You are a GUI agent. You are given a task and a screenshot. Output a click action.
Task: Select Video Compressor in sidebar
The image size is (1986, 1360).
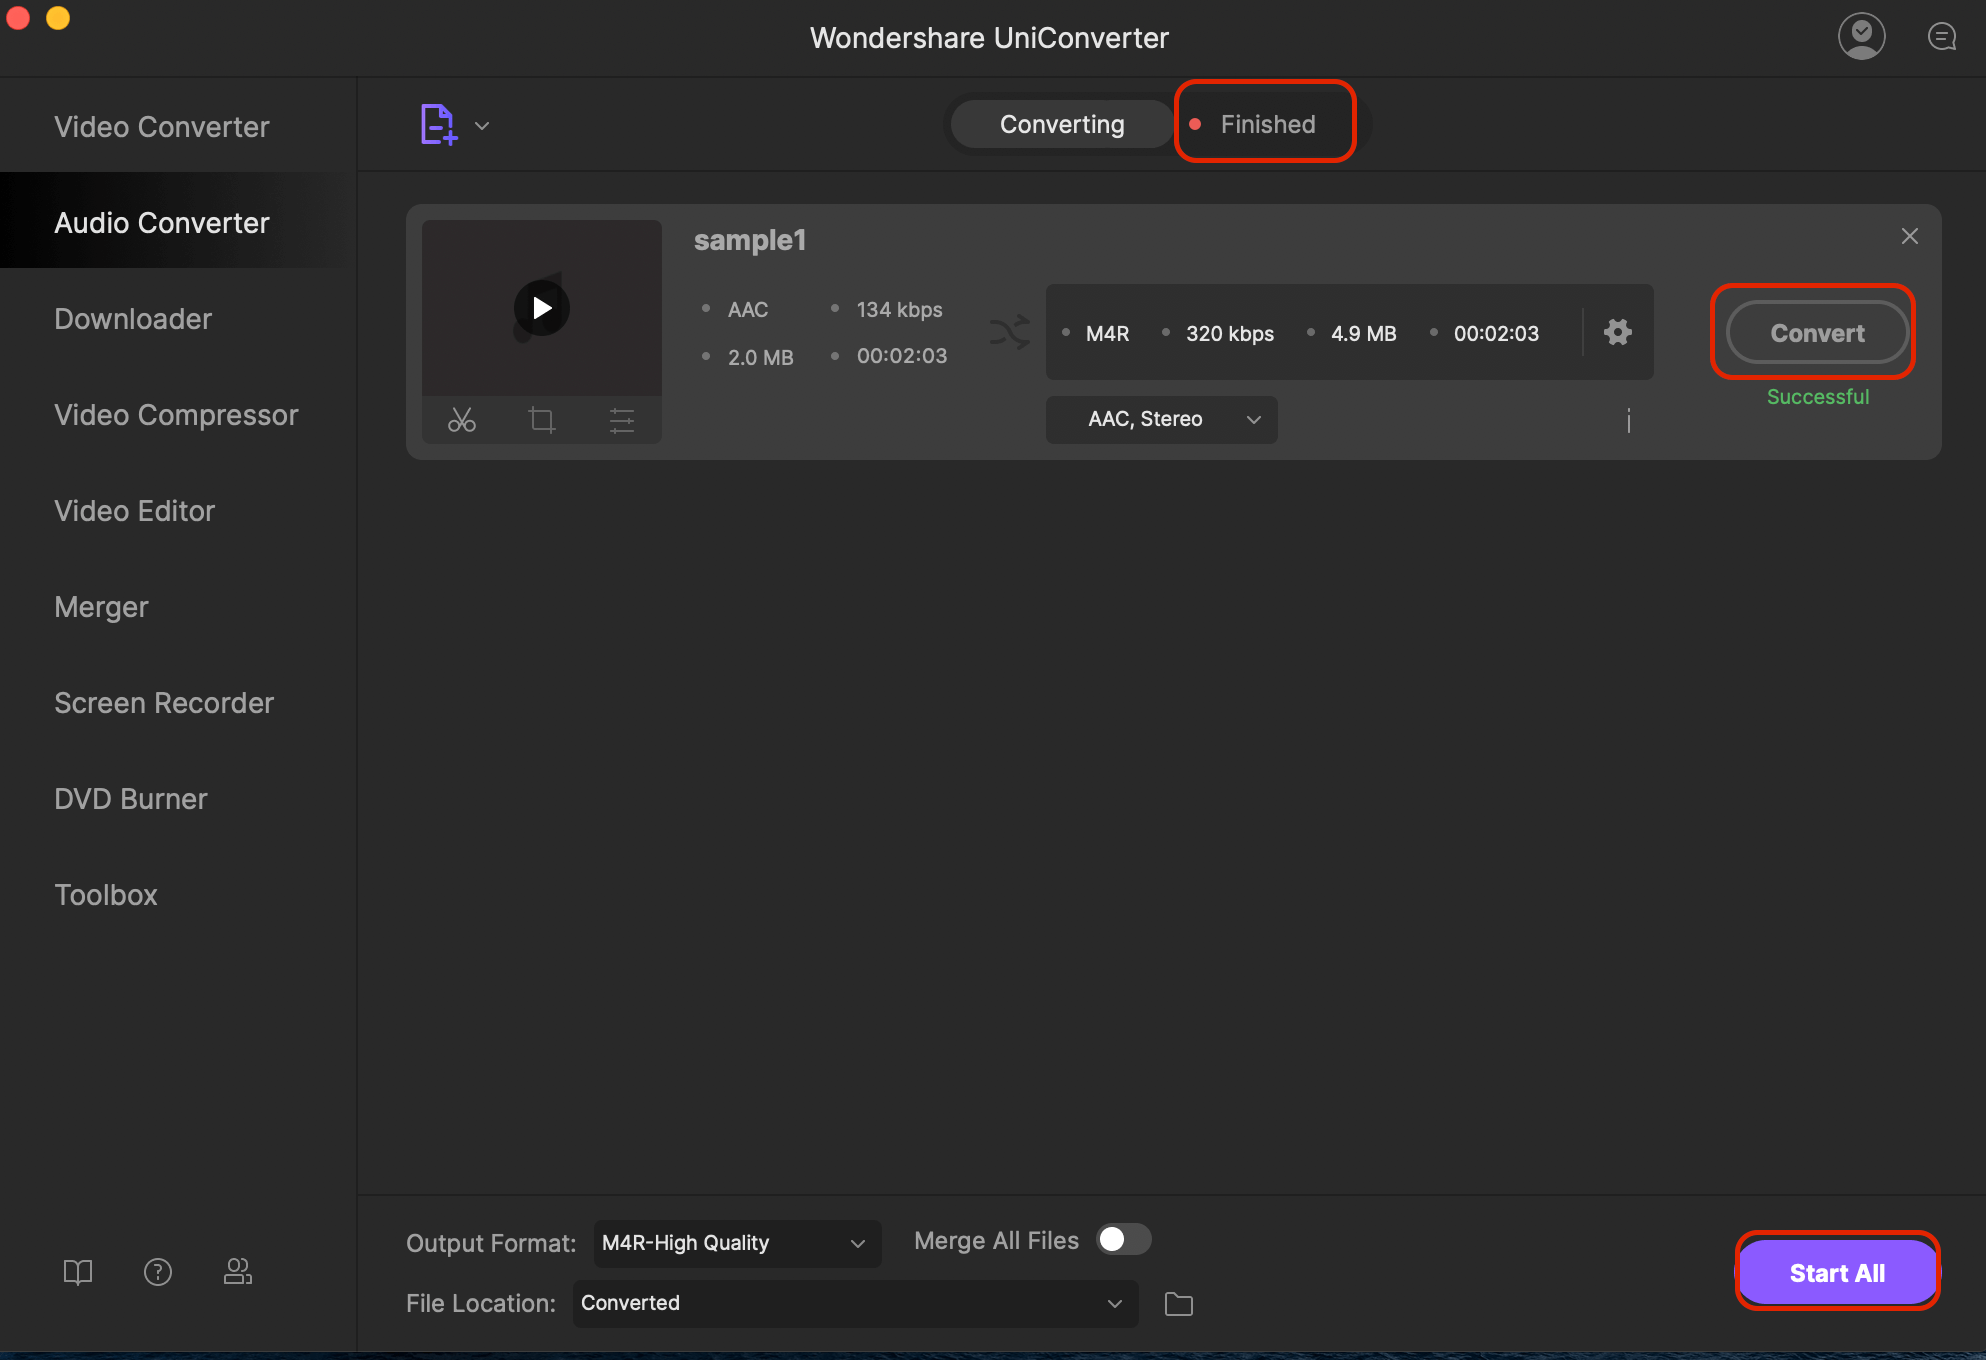tap(176, 415)
